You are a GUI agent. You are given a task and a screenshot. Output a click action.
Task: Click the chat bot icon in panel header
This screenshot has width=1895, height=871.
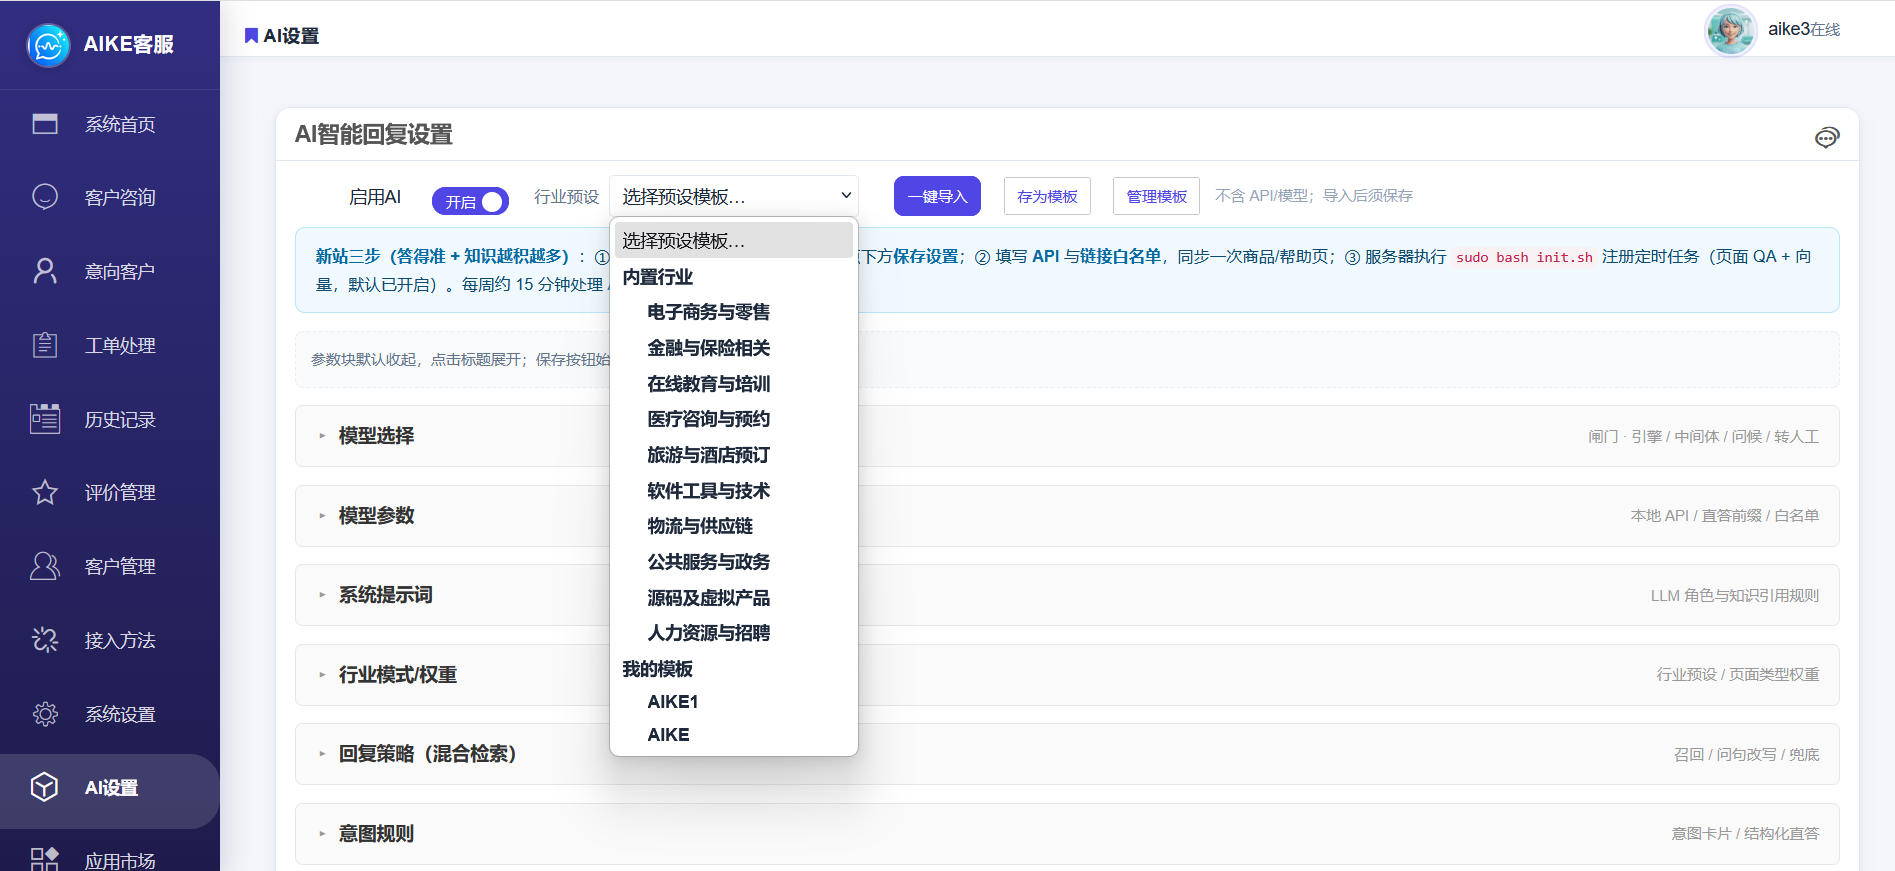[1827, 137]
